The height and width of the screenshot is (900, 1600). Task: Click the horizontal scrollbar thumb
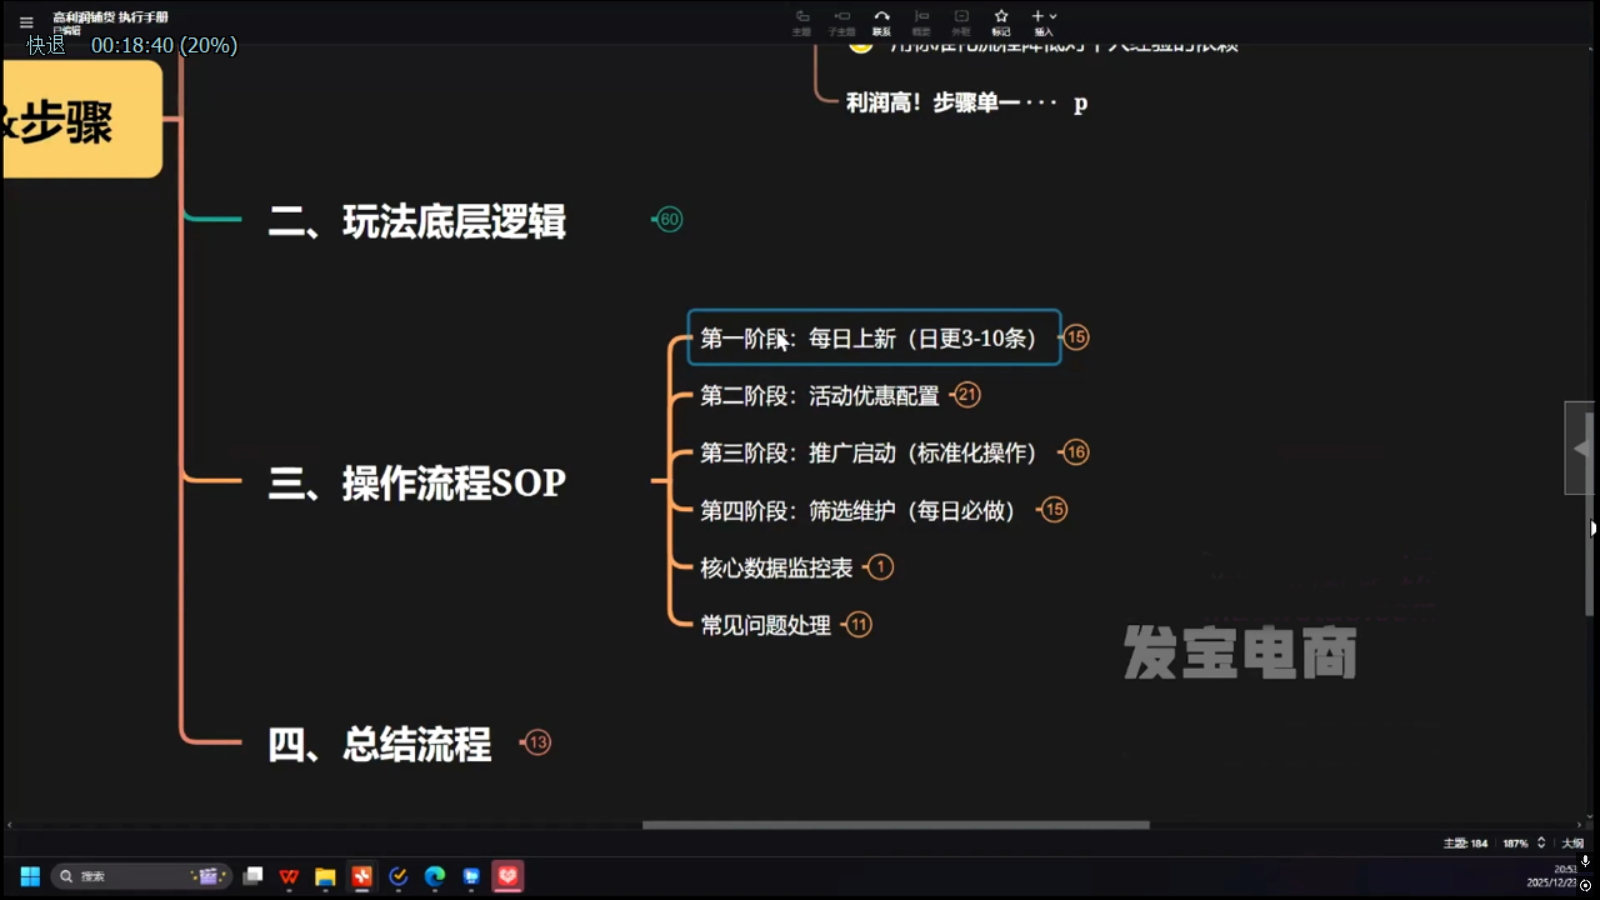coord(895,825)
